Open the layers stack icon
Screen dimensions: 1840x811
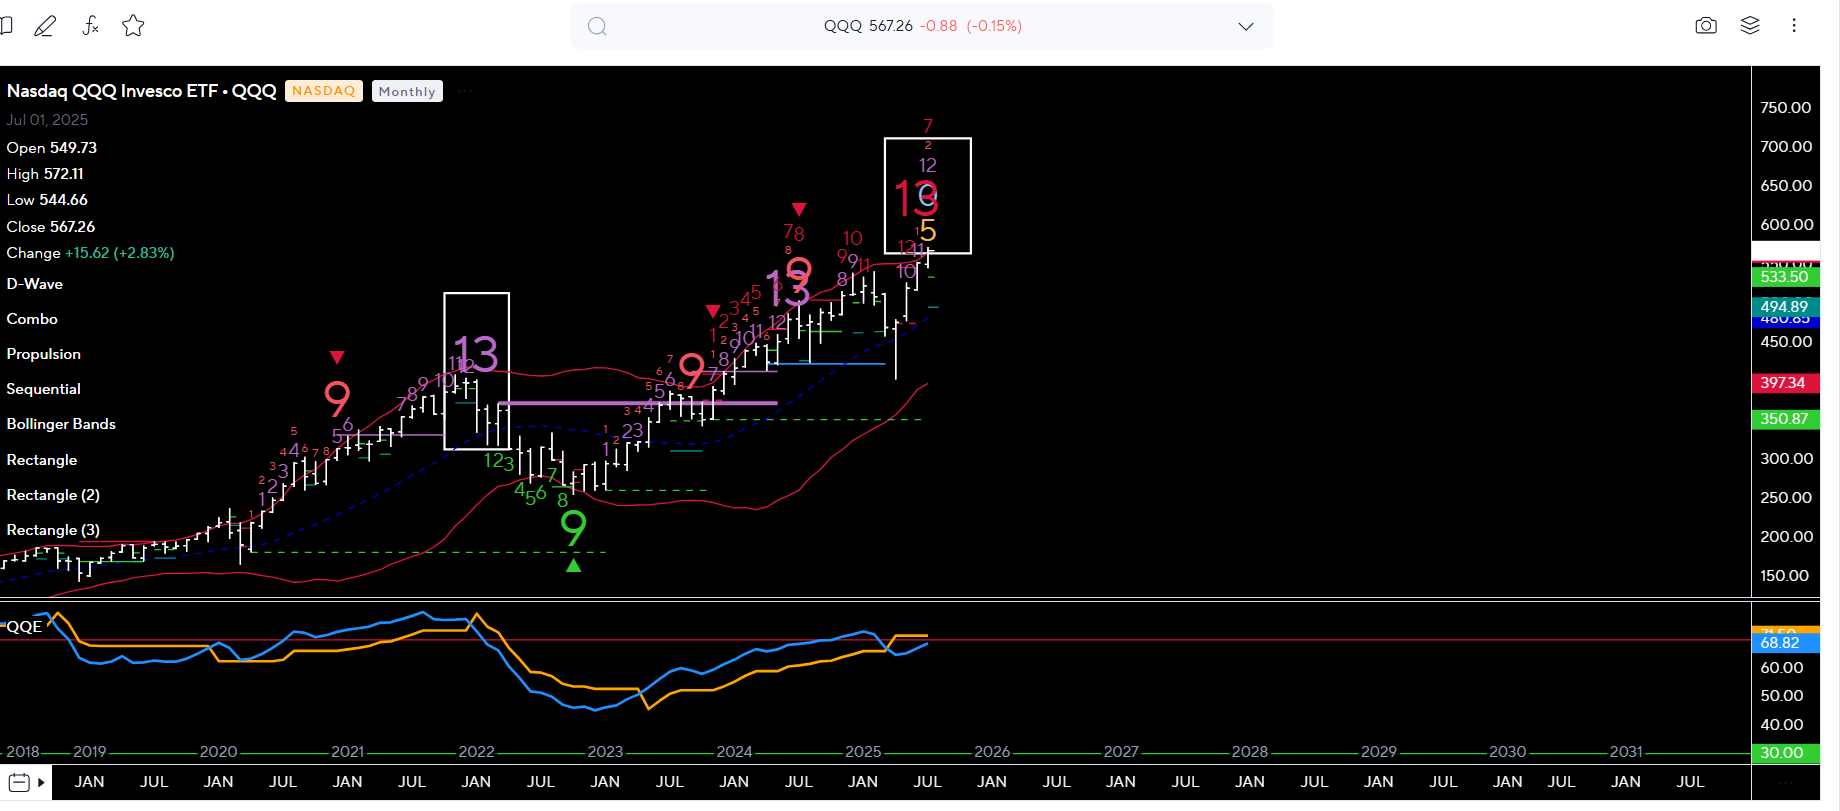pyautogui.click(x=1750, y=26)
